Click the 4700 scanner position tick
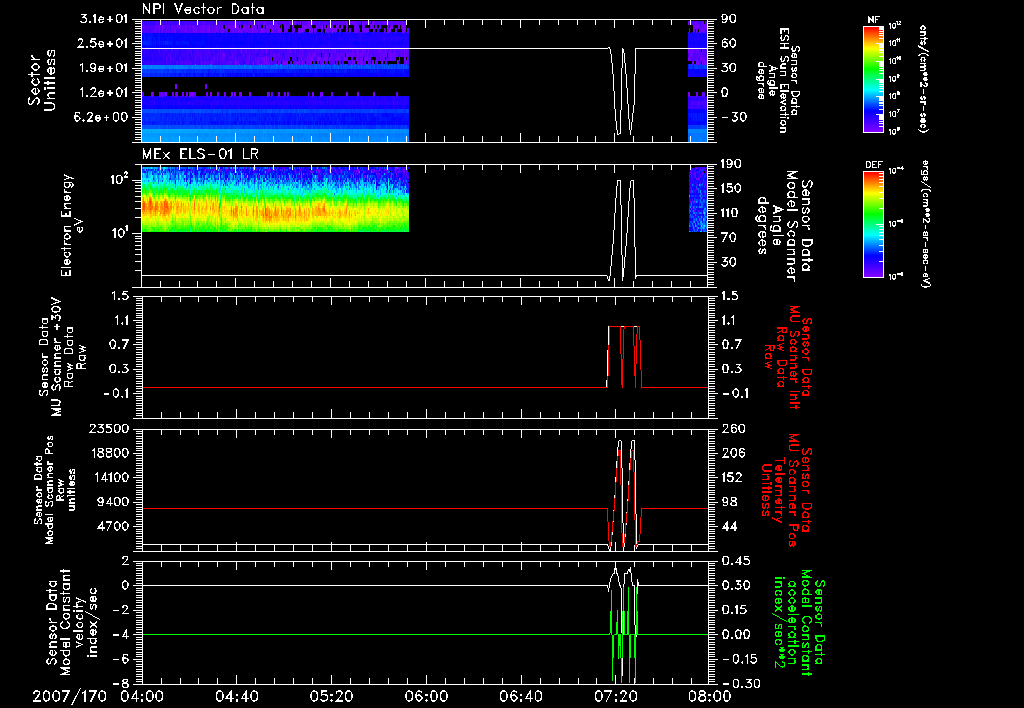The height and width of the screenshot is (708, 1024). (113, 526)
